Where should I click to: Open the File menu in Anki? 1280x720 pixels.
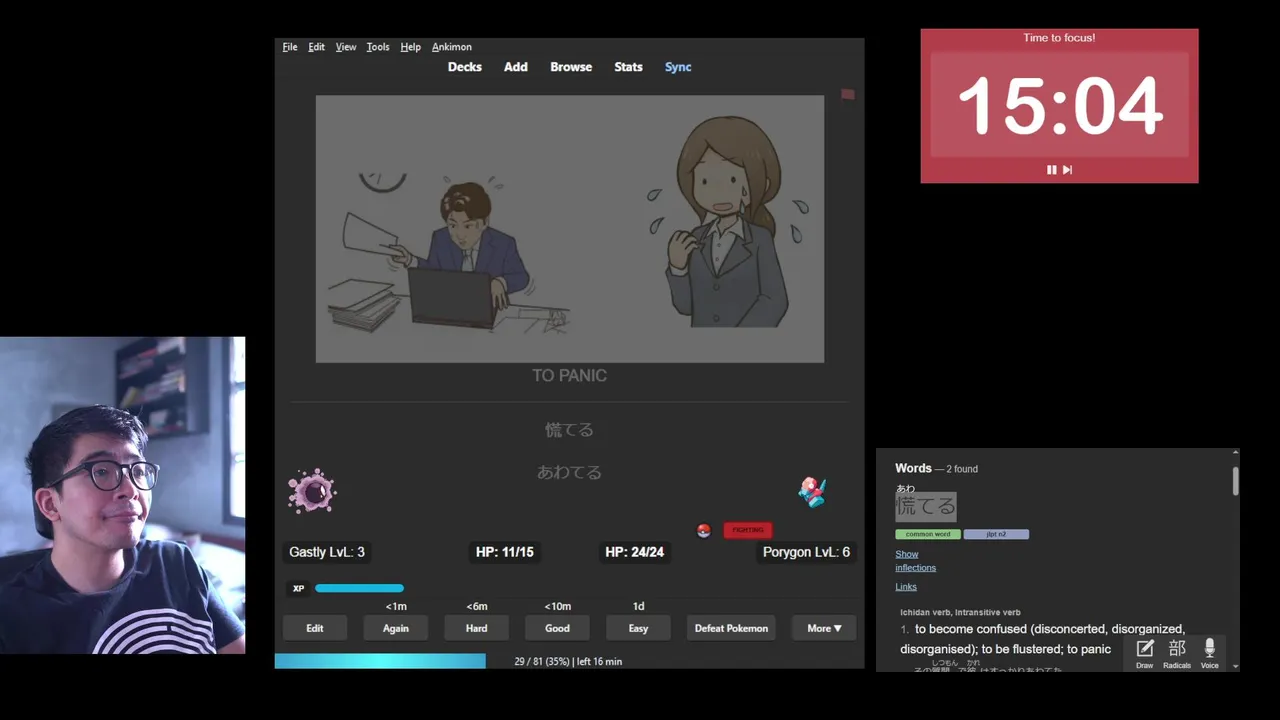[290, 47]
